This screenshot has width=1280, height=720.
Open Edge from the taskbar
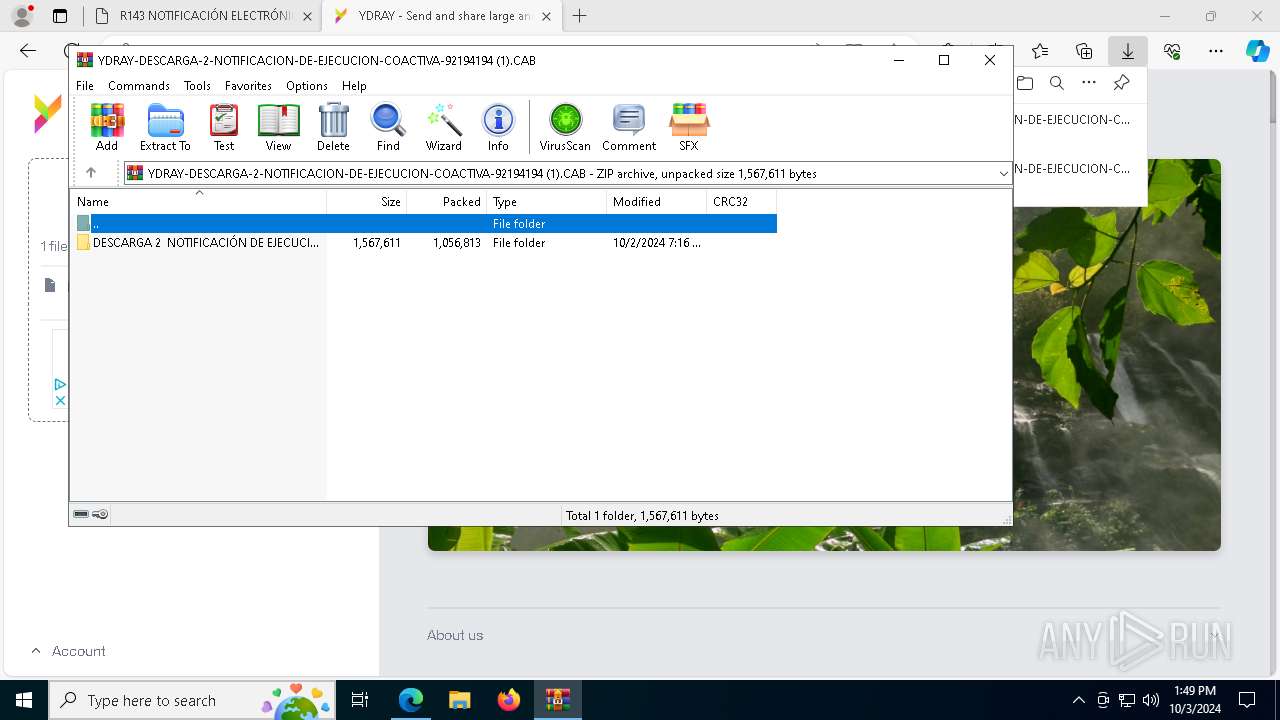click(x=411, y=700)
